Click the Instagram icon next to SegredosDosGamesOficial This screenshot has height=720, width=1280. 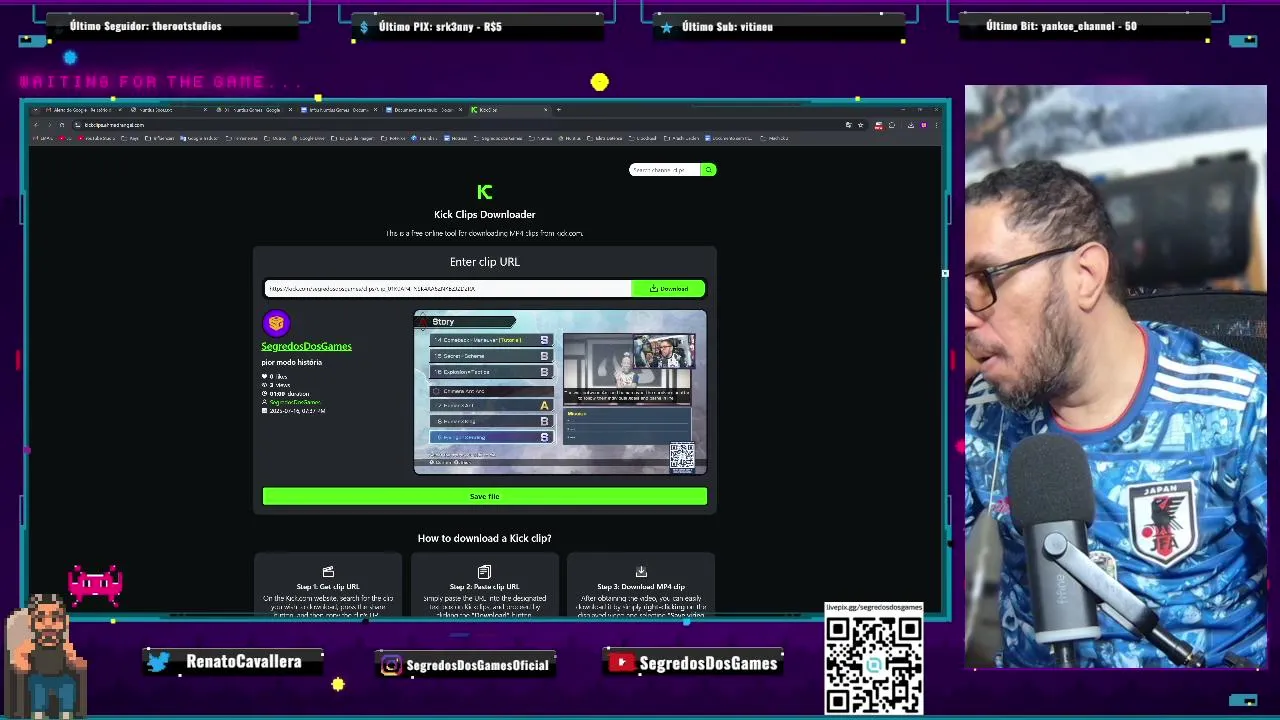tap(391, 665)
